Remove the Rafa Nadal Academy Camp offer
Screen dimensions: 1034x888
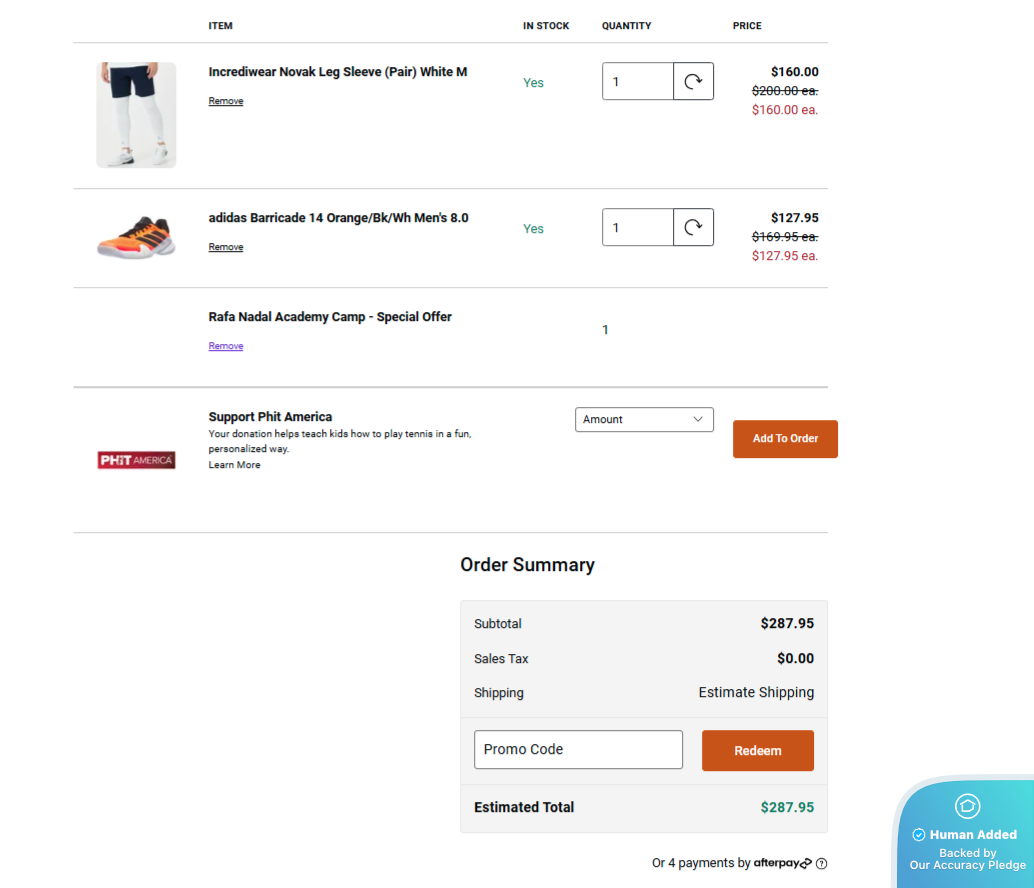click(226, 346)
